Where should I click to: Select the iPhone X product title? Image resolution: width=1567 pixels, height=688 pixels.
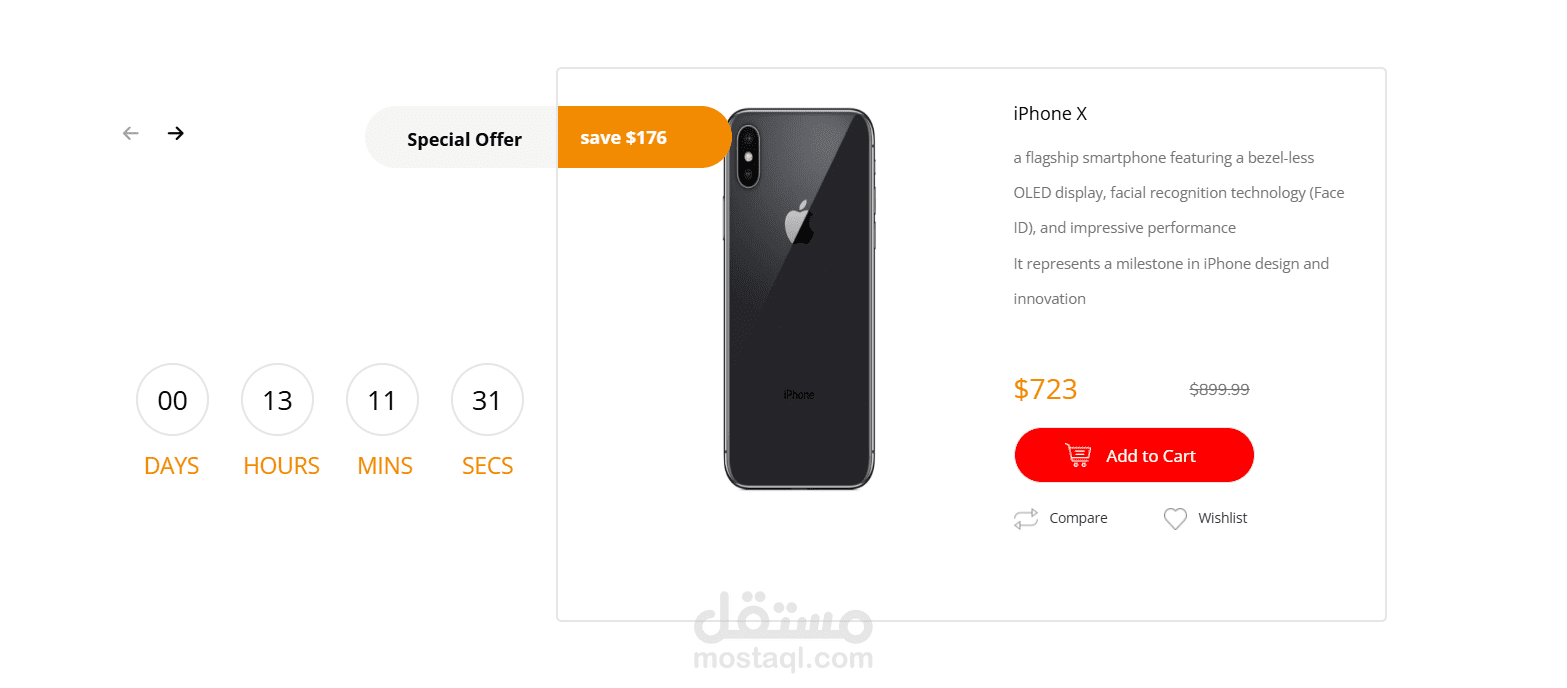click(1050, 114)
